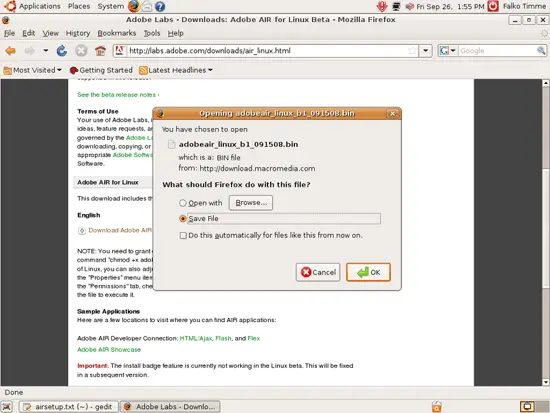
Task: Click the red power/shutdown icon
Action: 493,6
